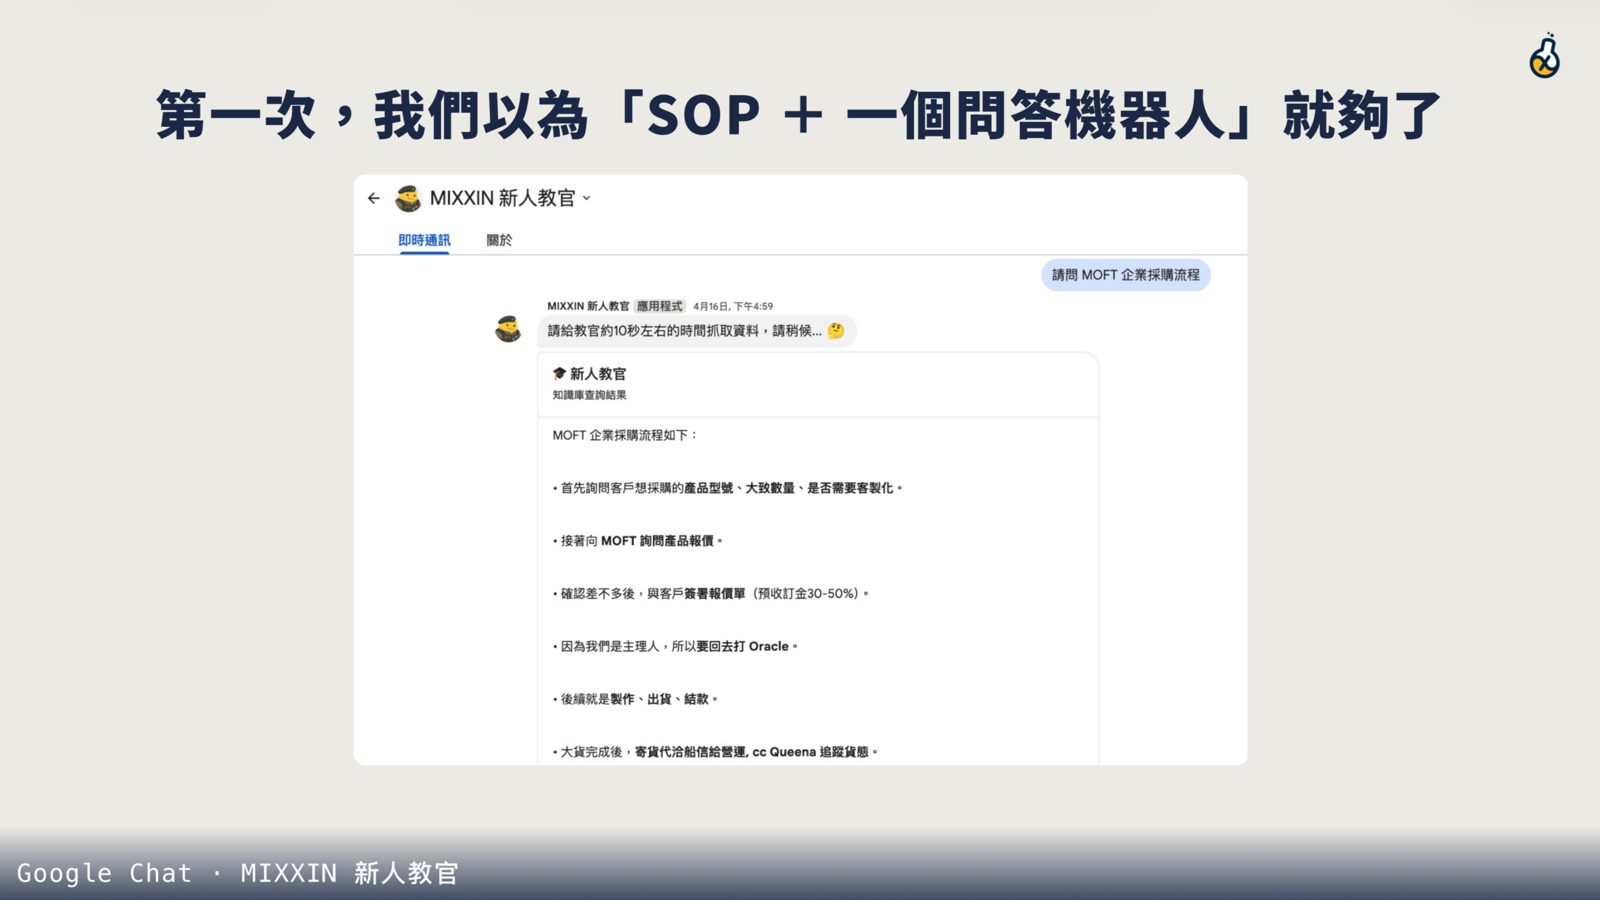Click the footer caption Google Chat · MIXXIN 新人教官
Image resolution: width=1600 pixels, height=900 pixels.
(238, 873)
